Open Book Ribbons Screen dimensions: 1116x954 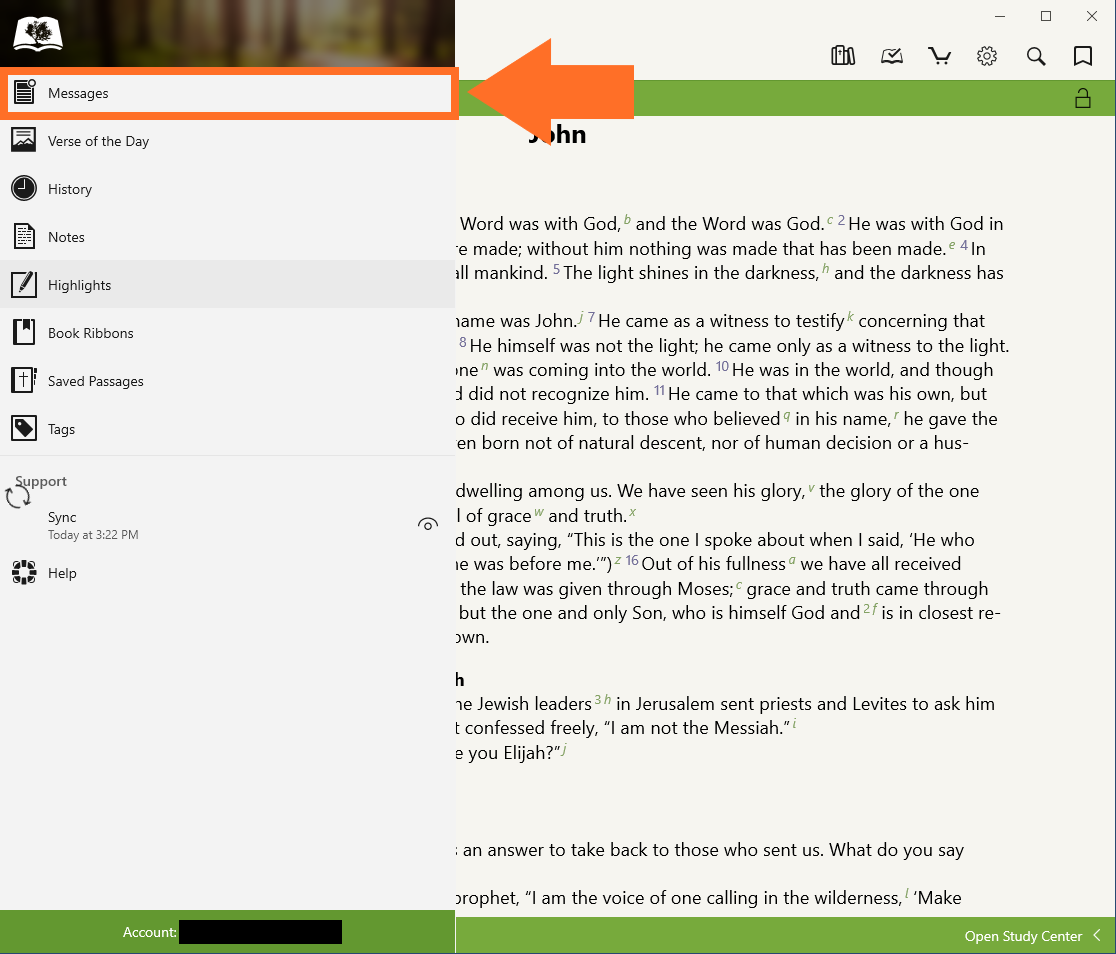click(x=228, y=332)
